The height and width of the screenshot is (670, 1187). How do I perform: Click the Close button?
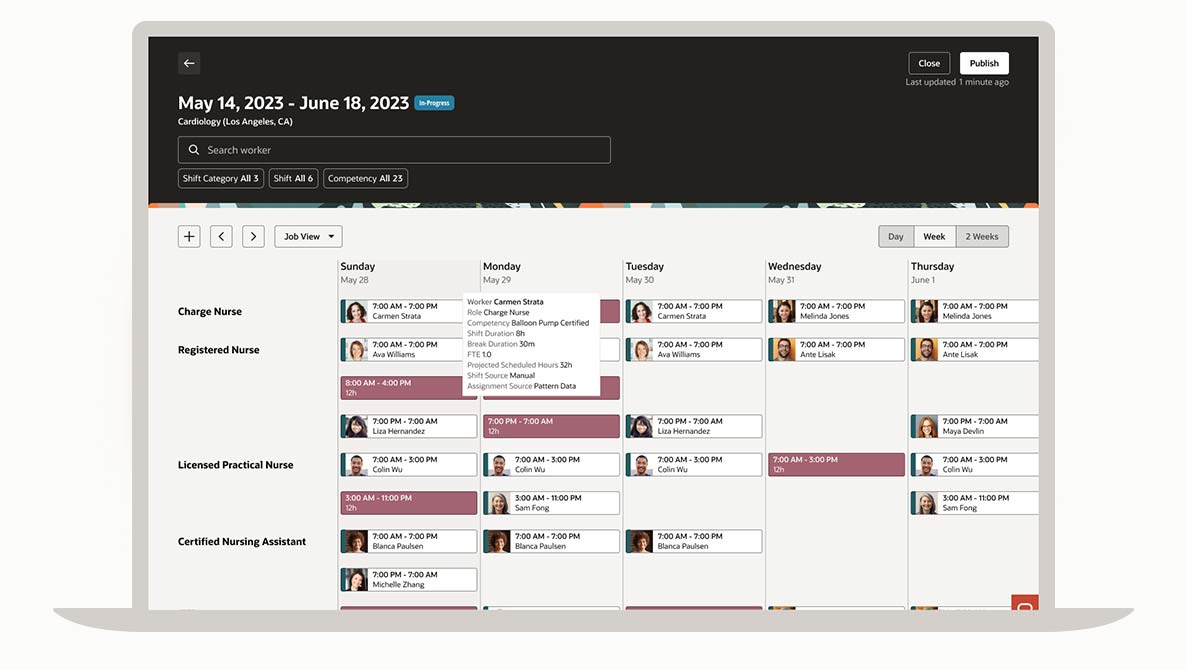click(x=929, y=63)
